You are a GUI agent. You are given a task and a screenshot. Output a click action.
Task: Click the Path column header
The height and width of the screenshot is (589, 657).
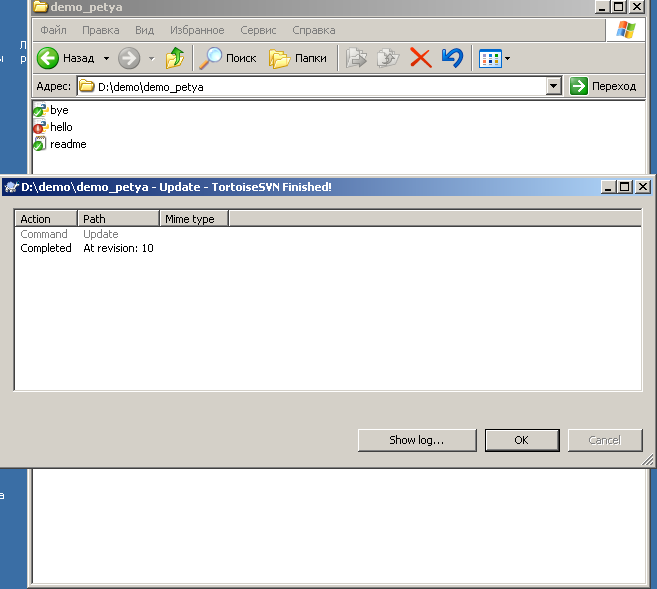coord(119,219)
